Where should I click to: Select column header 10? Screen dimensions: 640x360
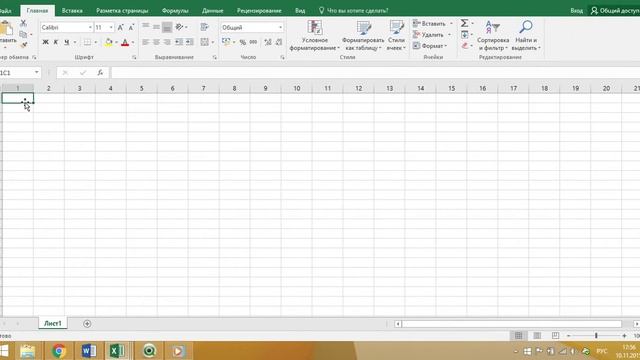[297, 88]
